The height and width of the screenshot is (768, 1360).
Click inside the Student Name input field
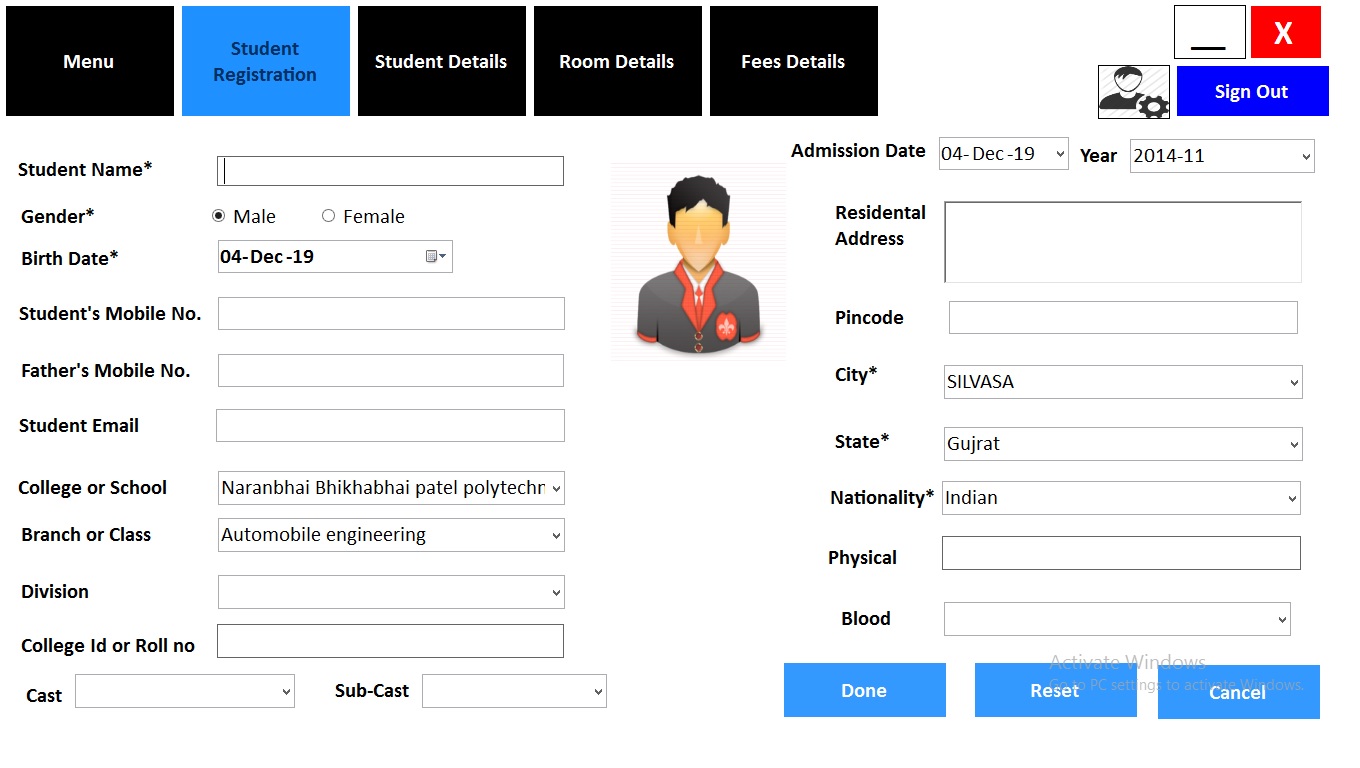click(390, 170)
